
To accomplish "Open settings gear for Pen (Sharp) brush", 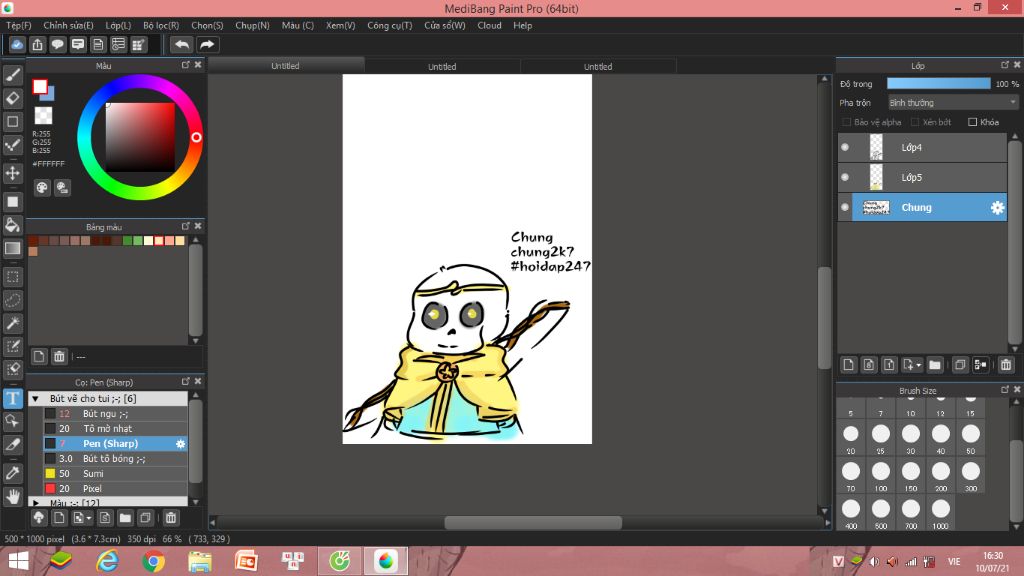I will (x=180, y=443).
